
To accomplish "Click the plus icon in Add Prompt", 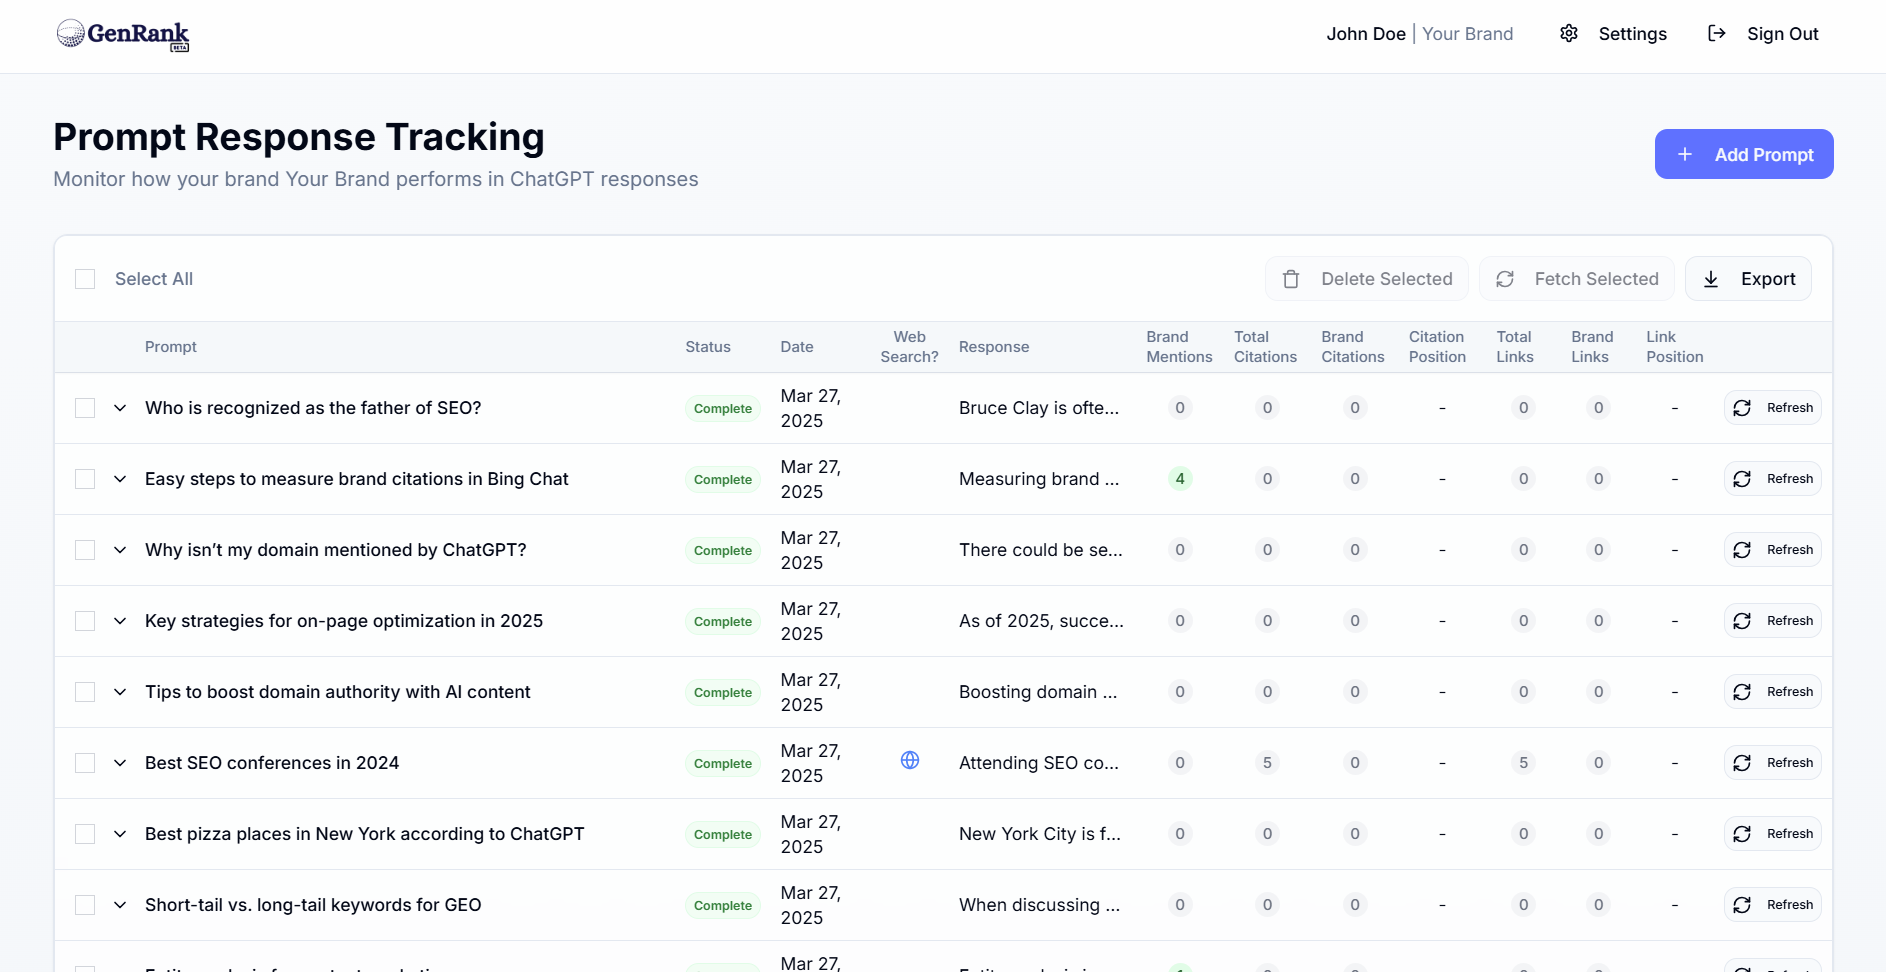I will [1685, 154].
